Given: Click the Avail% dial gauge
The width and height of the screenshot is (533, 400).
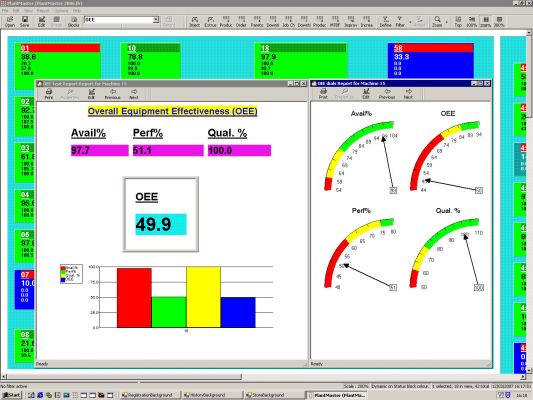Looking at the screenshot, I should [x=361, y=156].
